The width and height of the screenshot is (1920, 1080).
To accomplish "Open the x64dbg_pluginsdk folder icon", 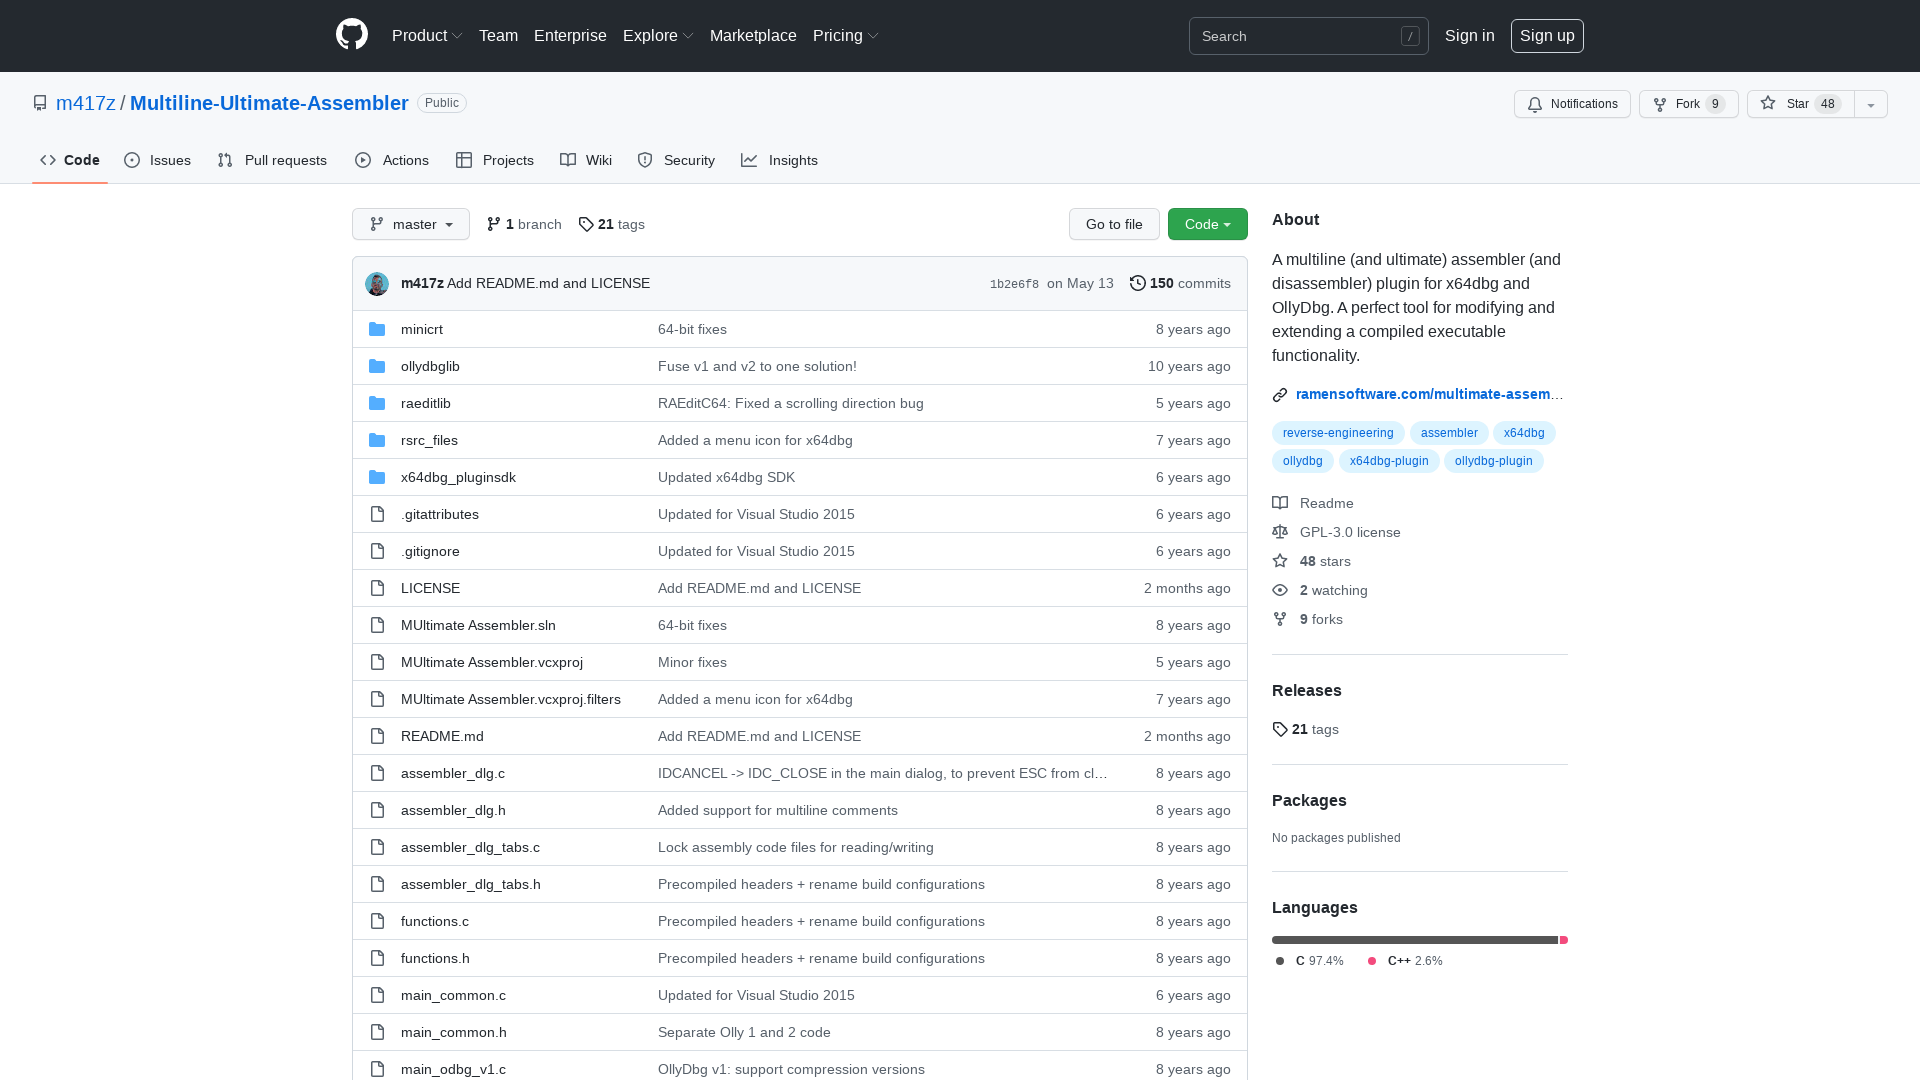I will coord(377,477).
